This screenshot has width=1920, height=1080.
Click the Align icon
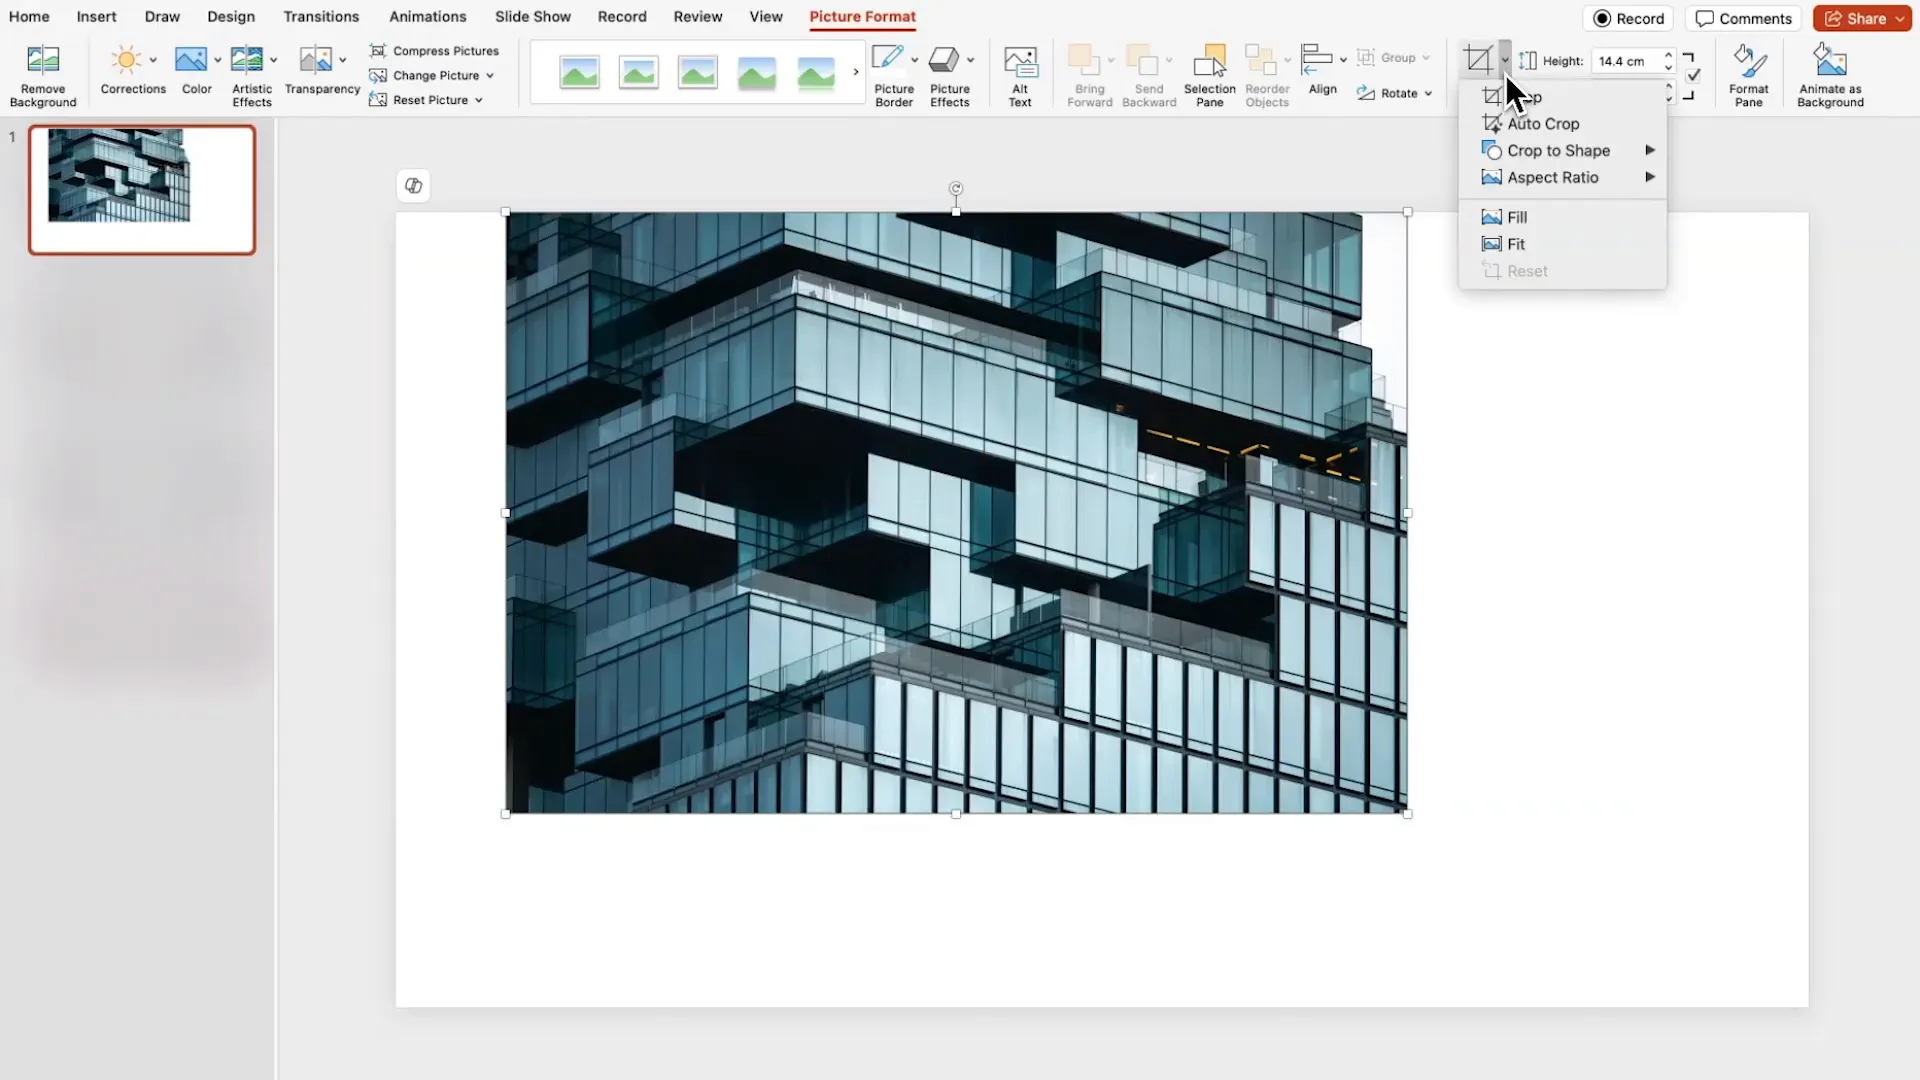[x=1316, y=59]
